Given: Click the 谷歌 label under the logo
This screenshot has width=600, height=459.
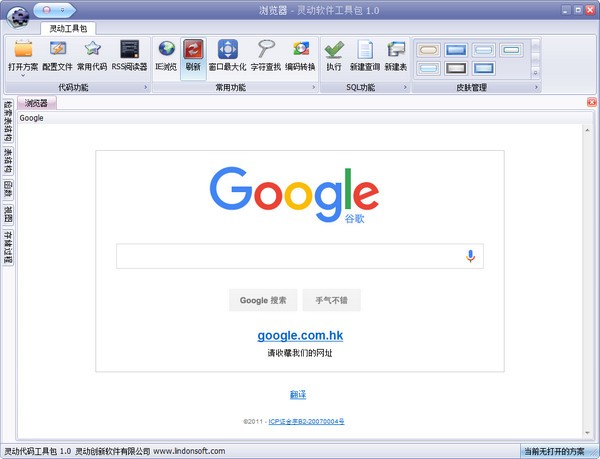Looking at the screenshot, I should click(354, 219).
